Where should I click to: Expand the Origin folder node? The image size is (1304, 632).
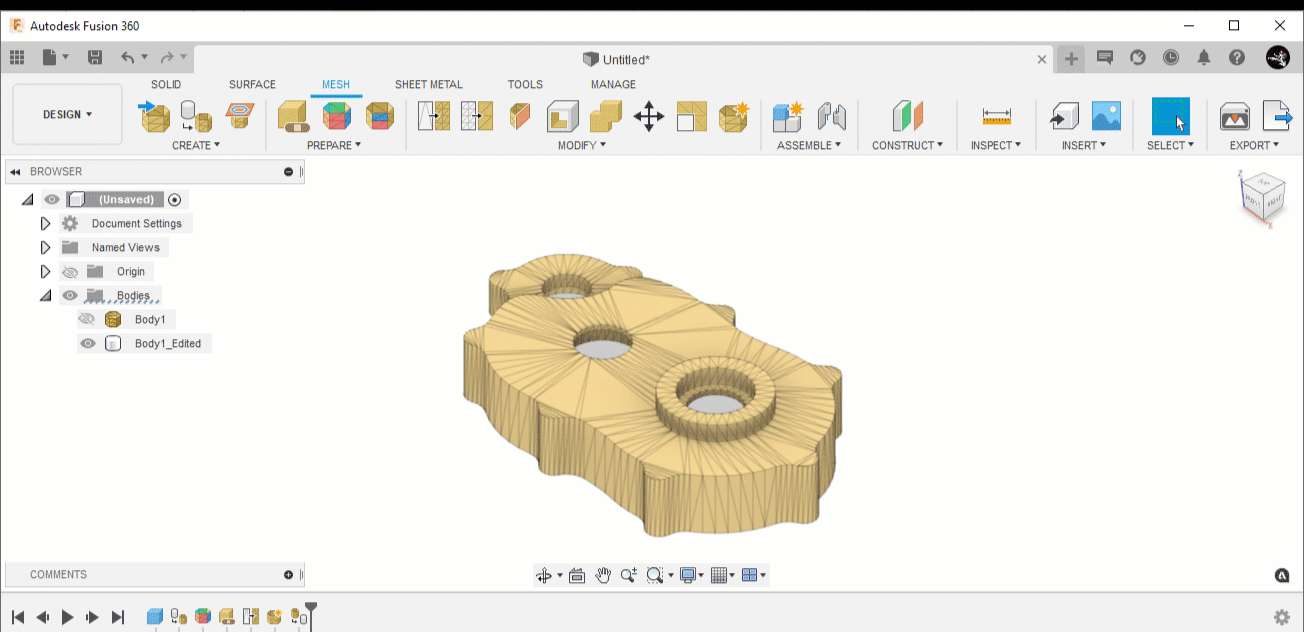[45, 272]
